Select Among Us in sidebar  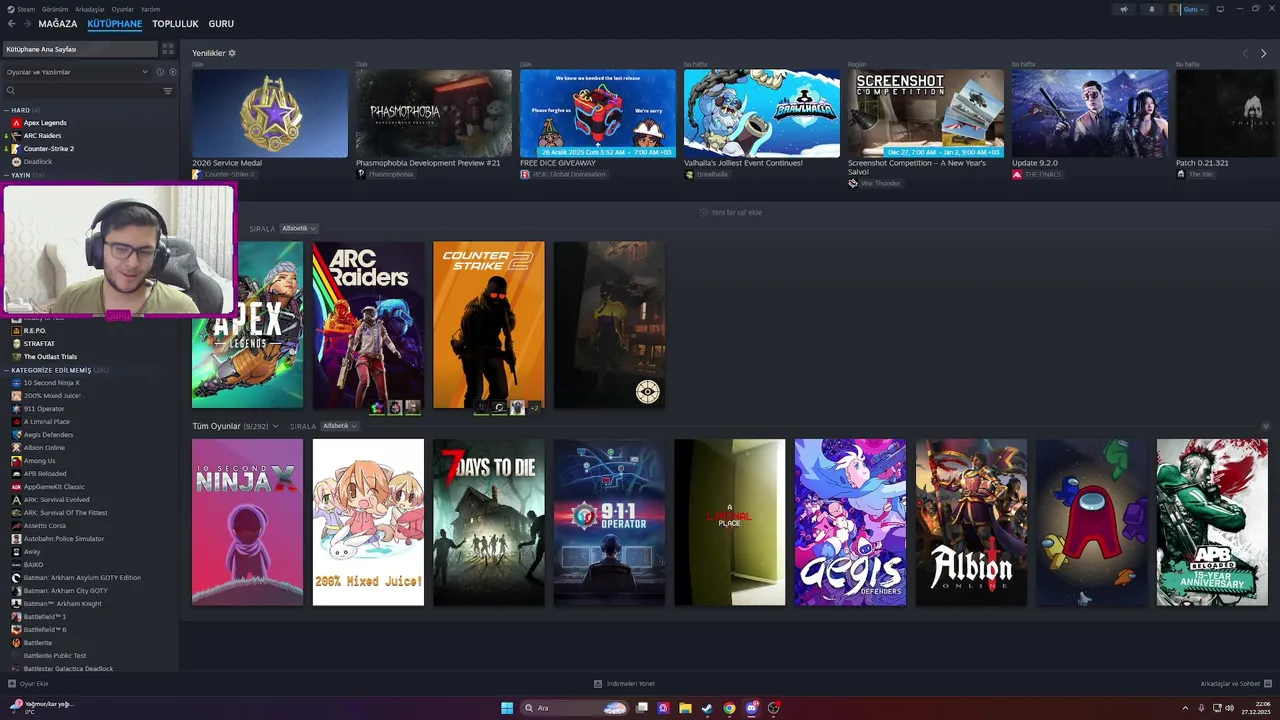tap(40, 461)
